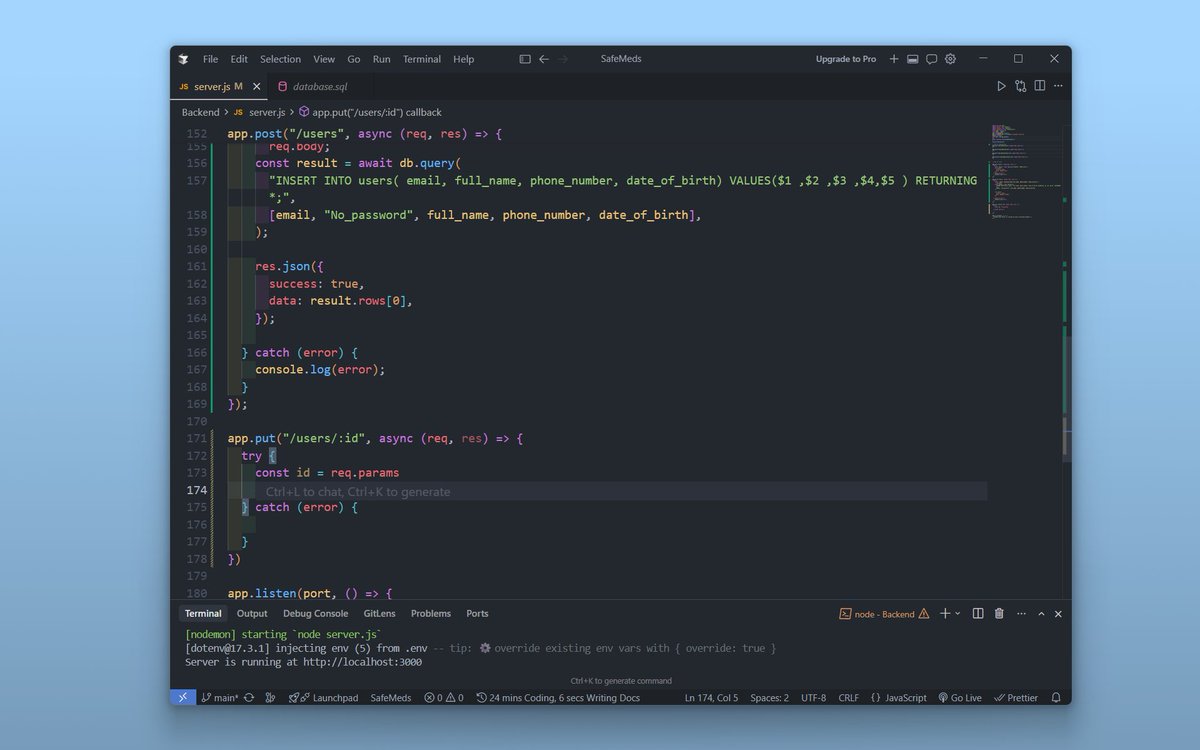Go forward with the right arrow
The height and width of the screenshot is (750, 1200).
(x=563, y=59)
